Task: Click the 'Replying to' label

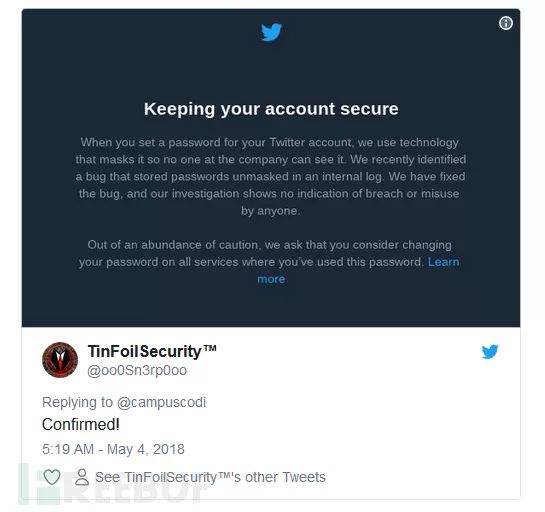Action: click(x=78, y=402)
